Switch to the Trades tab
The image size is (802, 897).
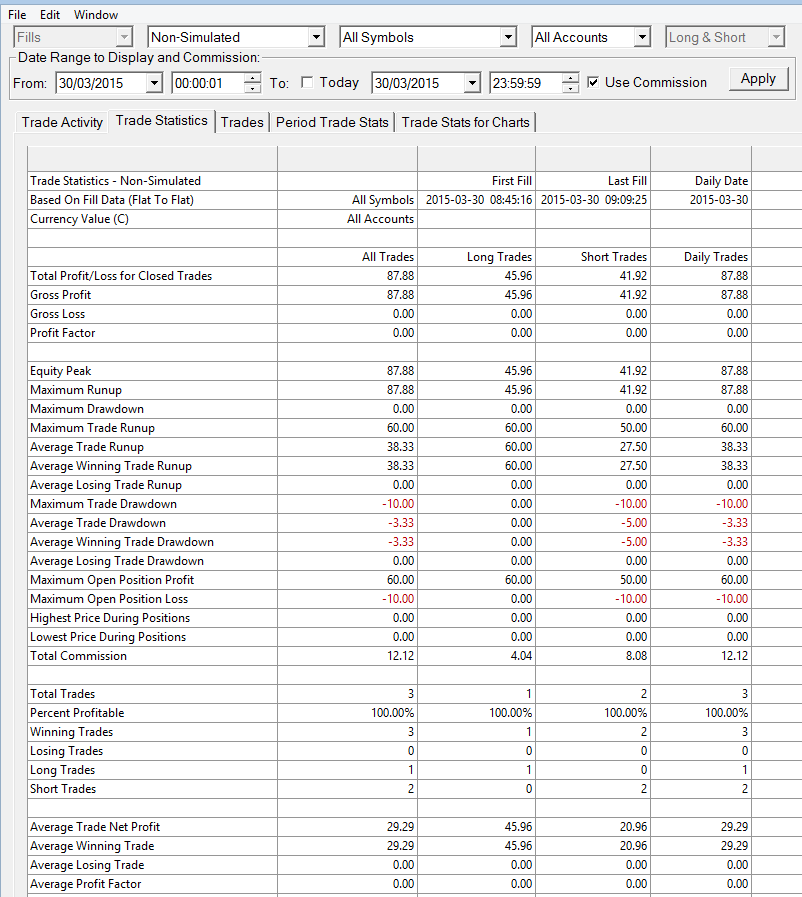coord(242,122)
